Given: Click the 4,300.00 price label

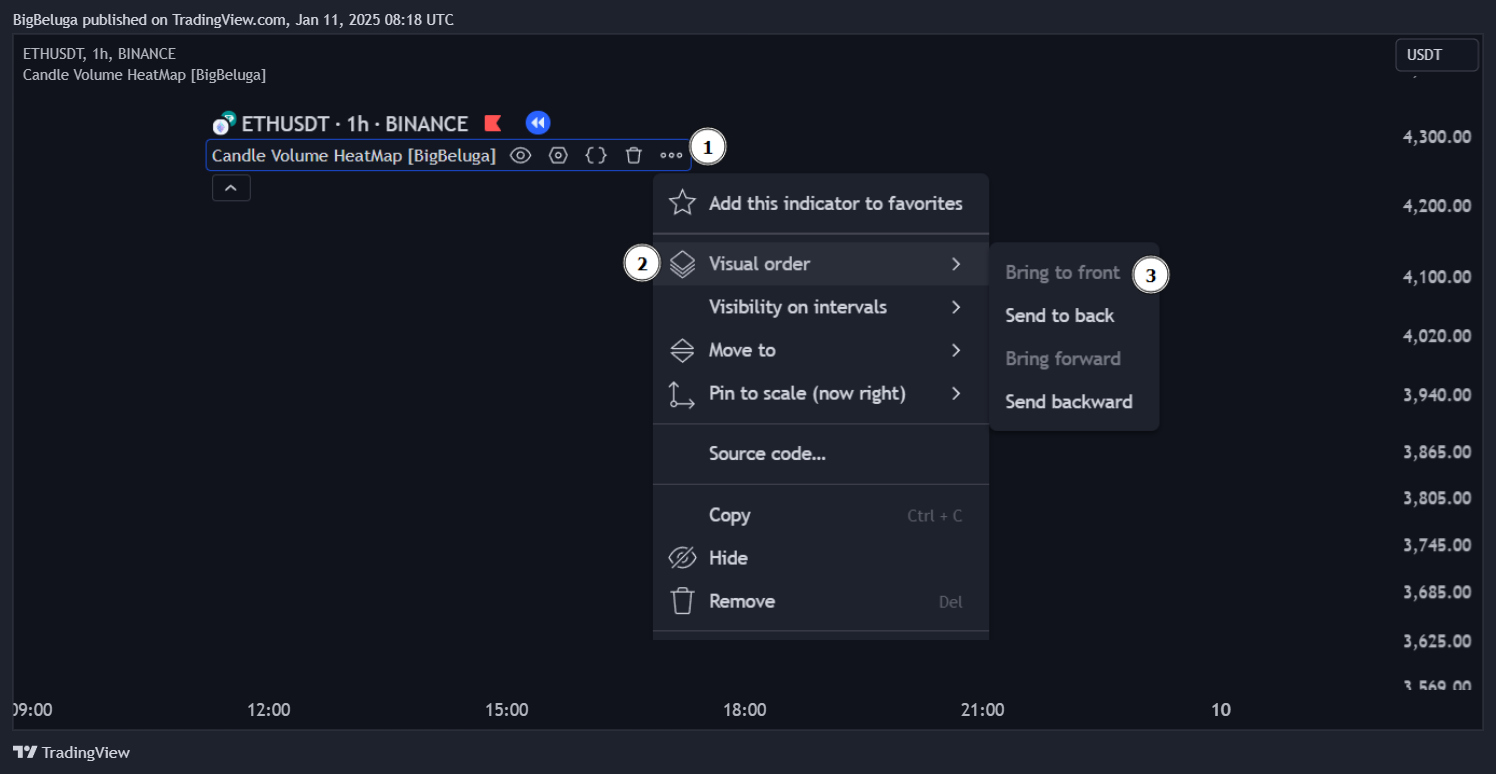Looking at the screenshot, I should coord(1437,137).
